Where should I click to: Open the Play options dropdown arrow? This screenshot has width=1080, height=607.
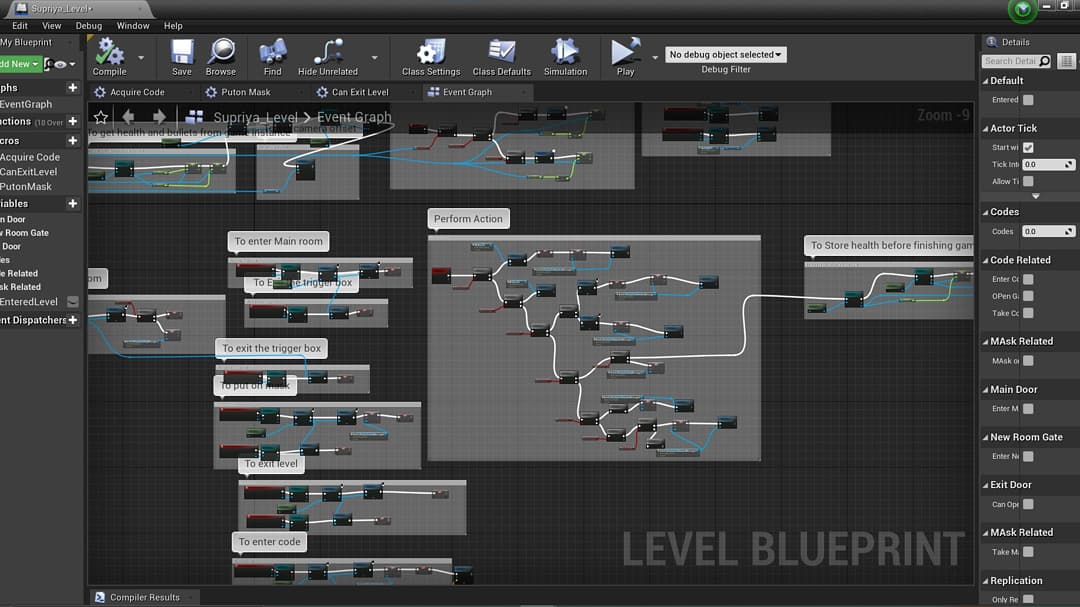click(x=654, y=57)
